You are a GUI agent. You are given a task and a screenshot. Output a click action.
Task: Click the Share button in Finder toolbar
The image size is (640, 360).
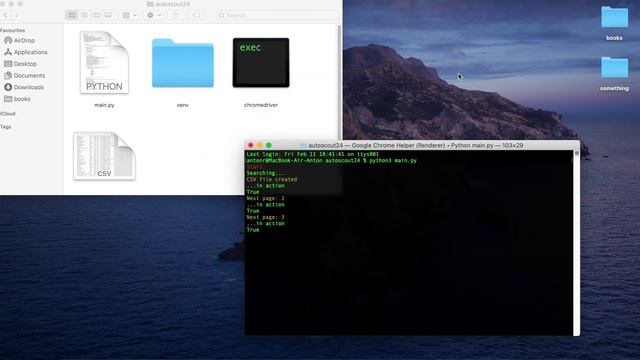pos(176,15)
